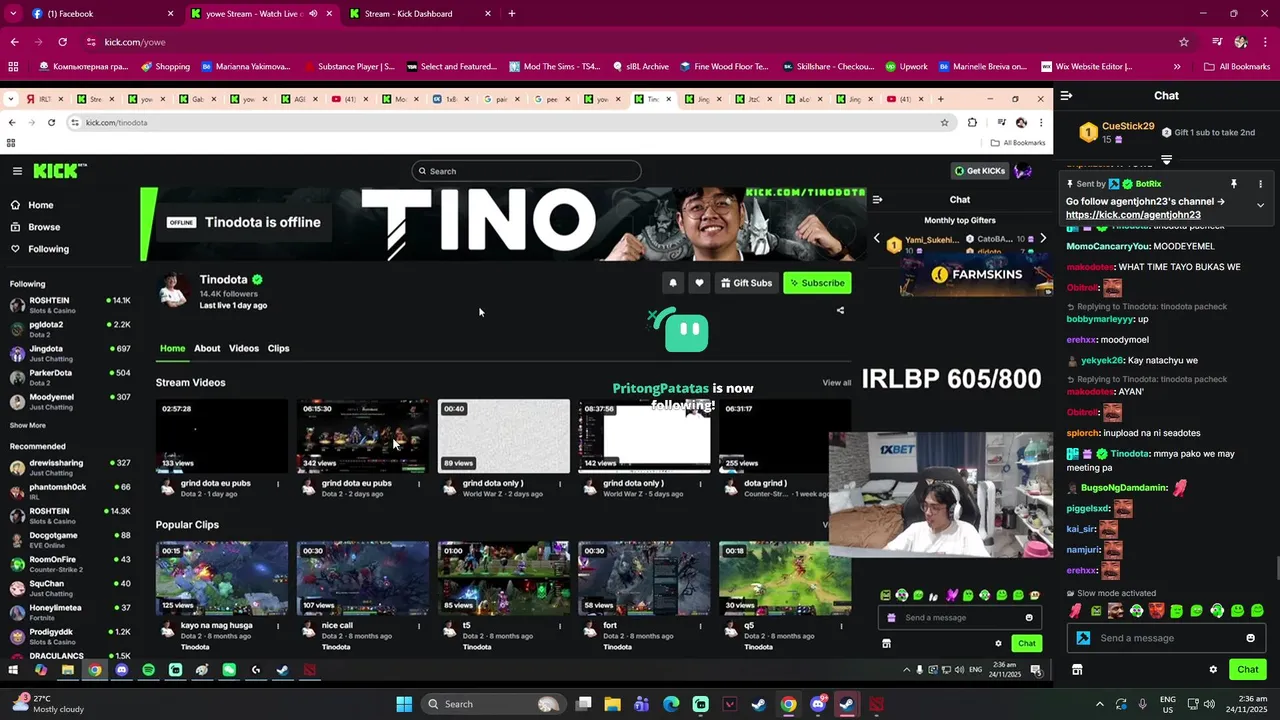Unpin the BotRix pinned message with the pin icon
Image resolution: width=1280 pixels, height=720 pixels.
point(1234,184)
